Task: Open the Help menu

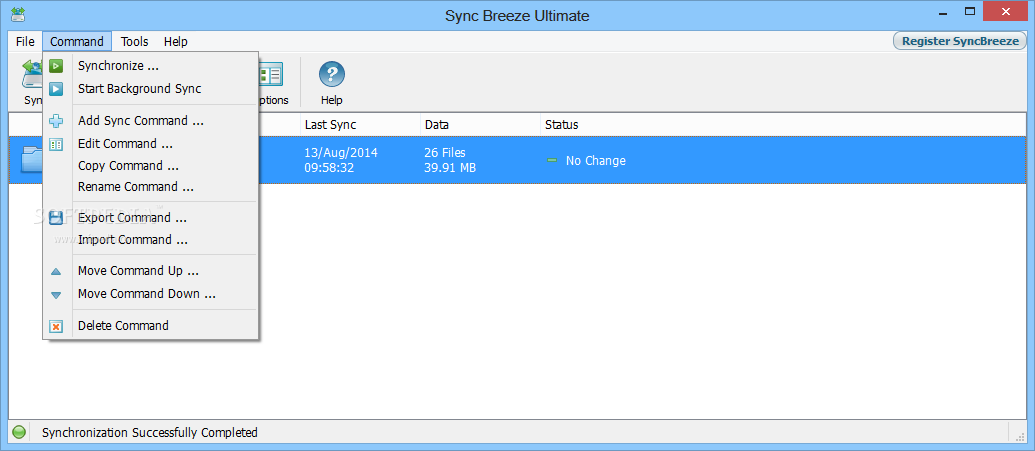Action: [176, 42]
